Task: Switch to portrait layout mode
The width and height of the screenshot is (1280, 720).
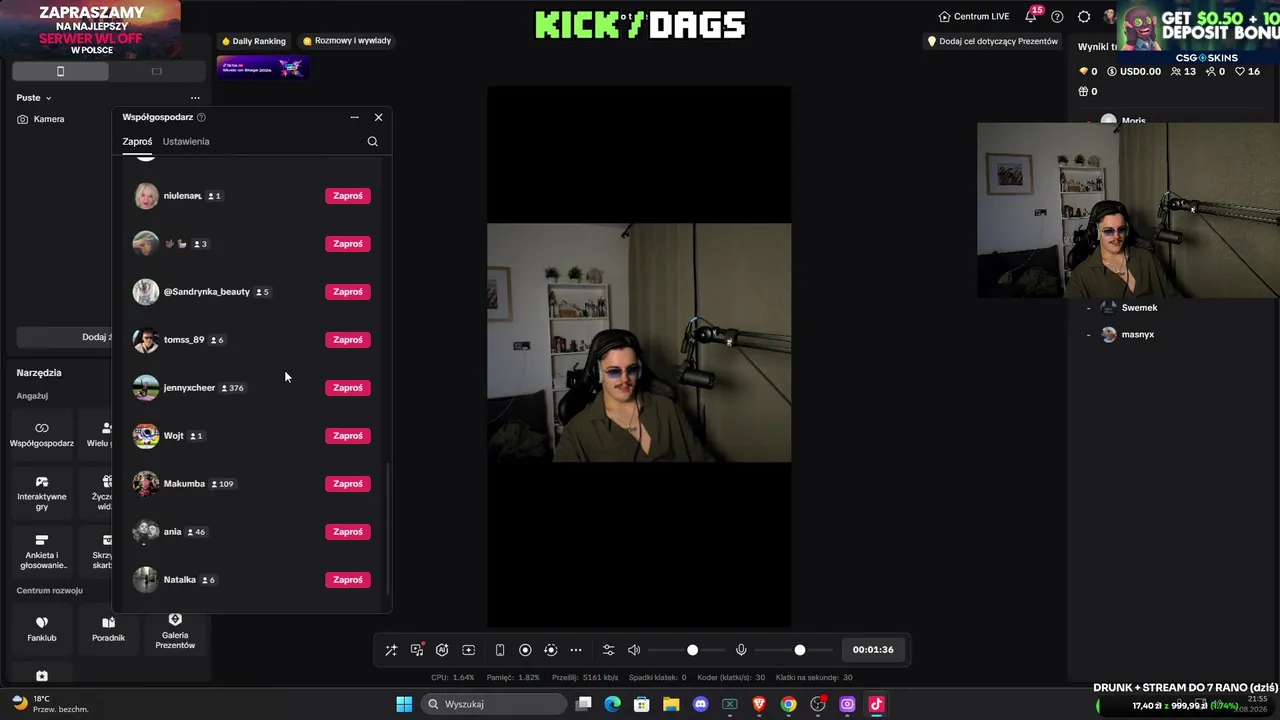Action: [60, 71]
